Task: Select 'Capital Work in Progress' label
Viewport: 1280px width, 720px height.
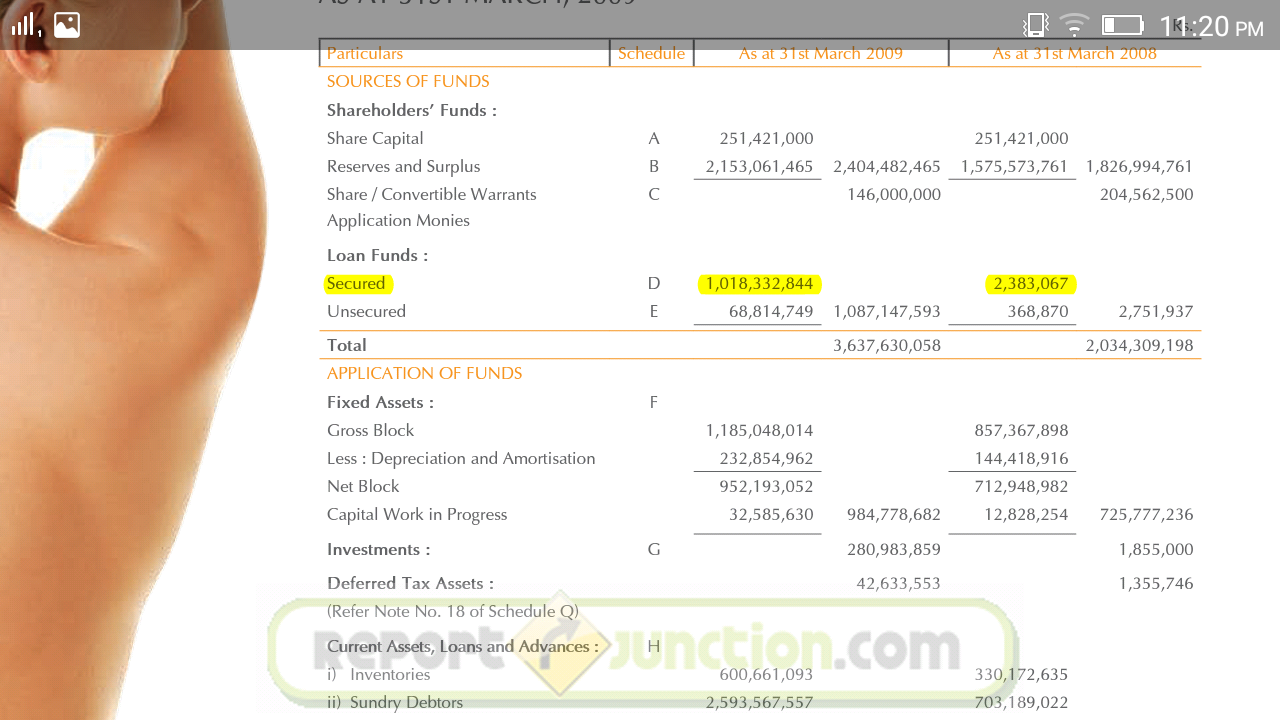Action: click(x=417, y=514)
